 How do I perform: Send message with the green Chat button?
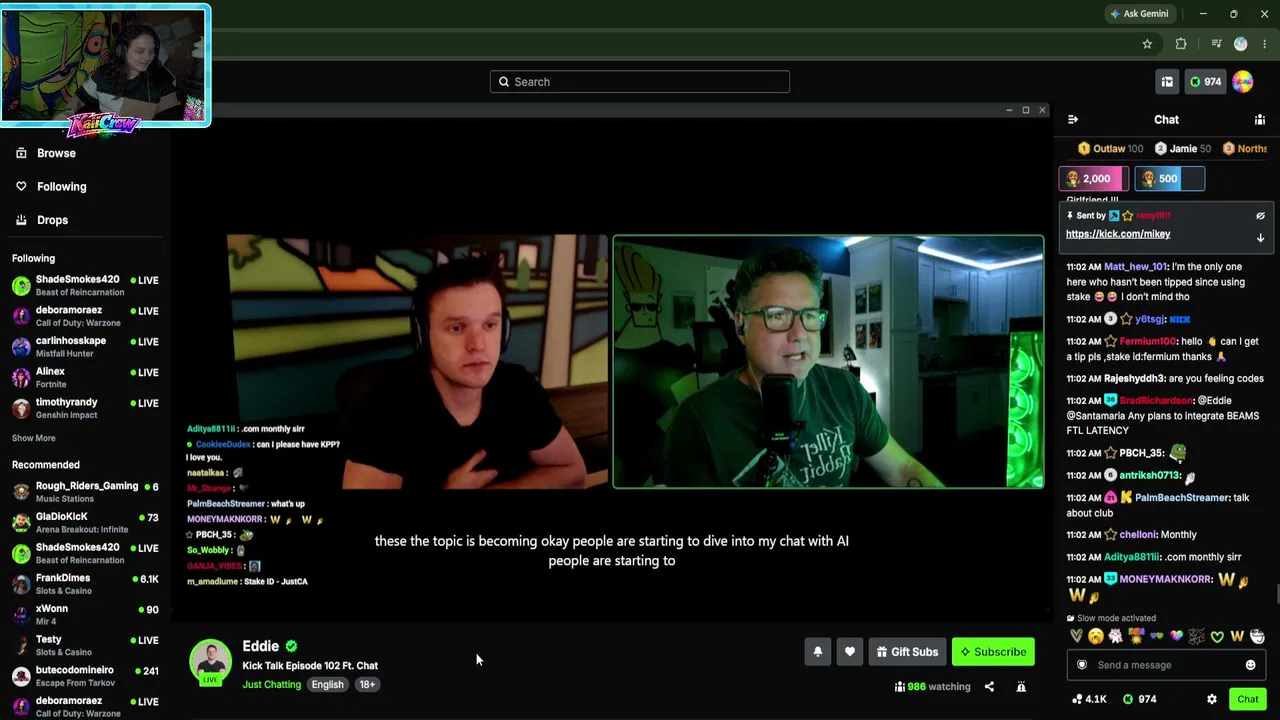pyautogui.click(x=1247, y=699)
